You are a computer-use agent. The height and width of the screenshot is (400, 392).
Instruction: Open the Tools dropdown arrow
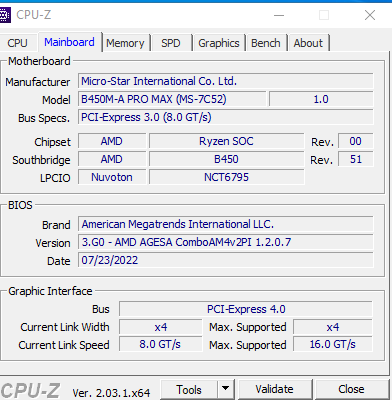point(226,388)
